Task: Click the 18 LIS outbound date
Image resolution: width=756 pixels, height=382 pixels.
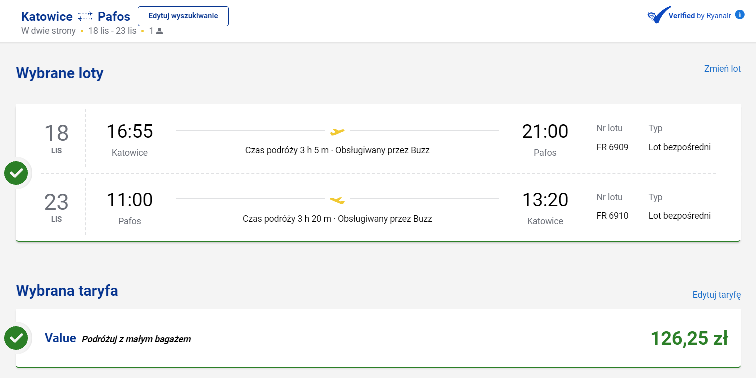Action: point(56,138)
